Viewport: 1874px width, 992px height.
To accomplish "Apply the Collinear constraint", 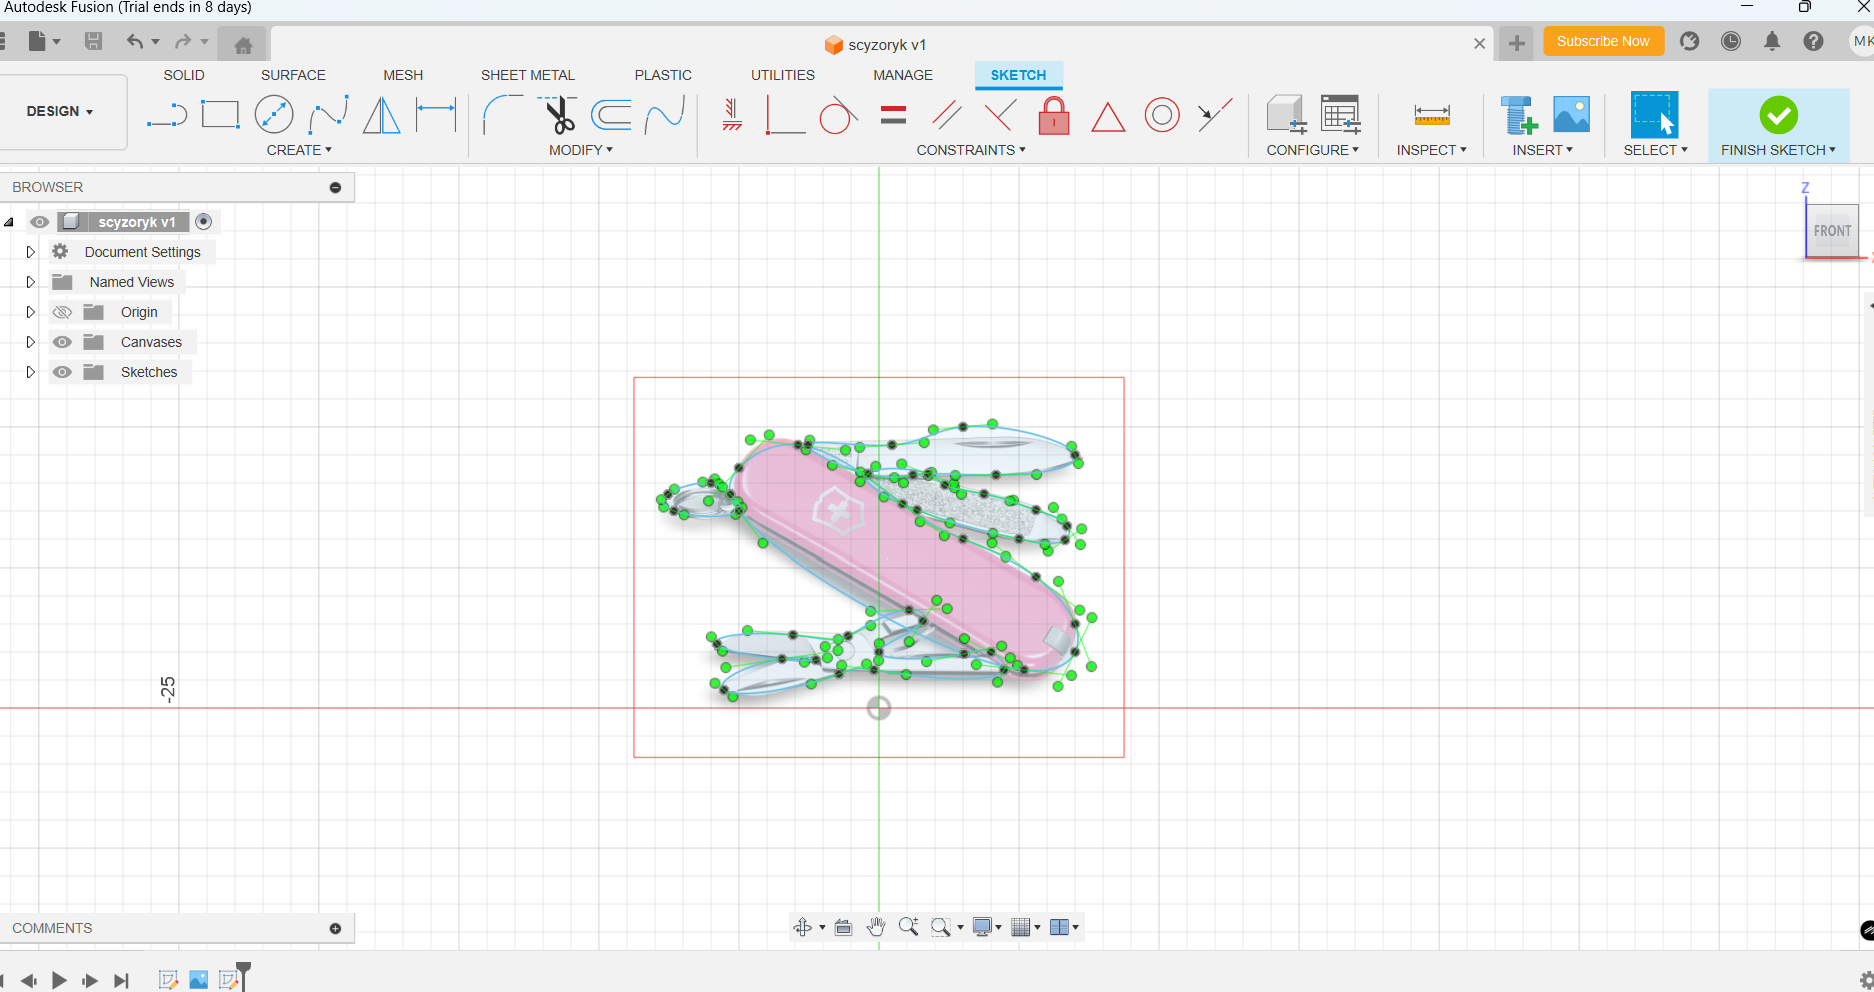I will 1215,115.
